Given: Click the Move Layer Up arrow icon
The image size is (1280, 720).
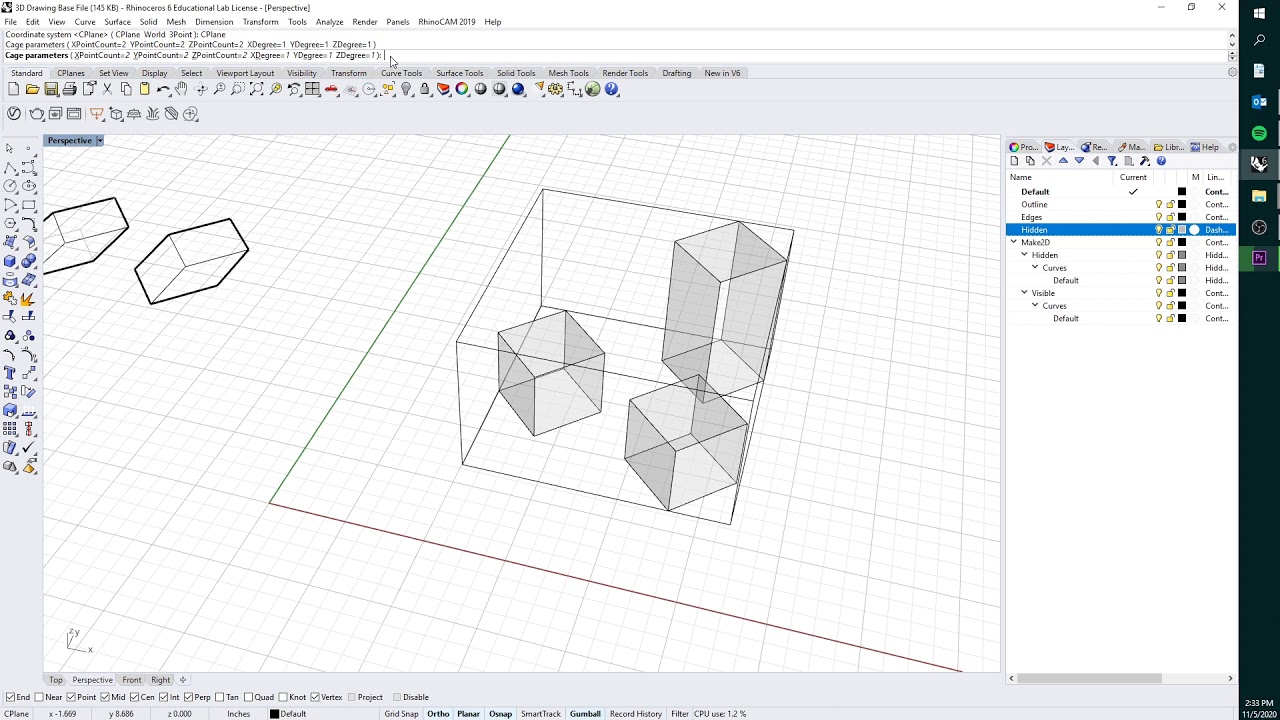Looking at the screenshot, I should tap(1063, 161).
